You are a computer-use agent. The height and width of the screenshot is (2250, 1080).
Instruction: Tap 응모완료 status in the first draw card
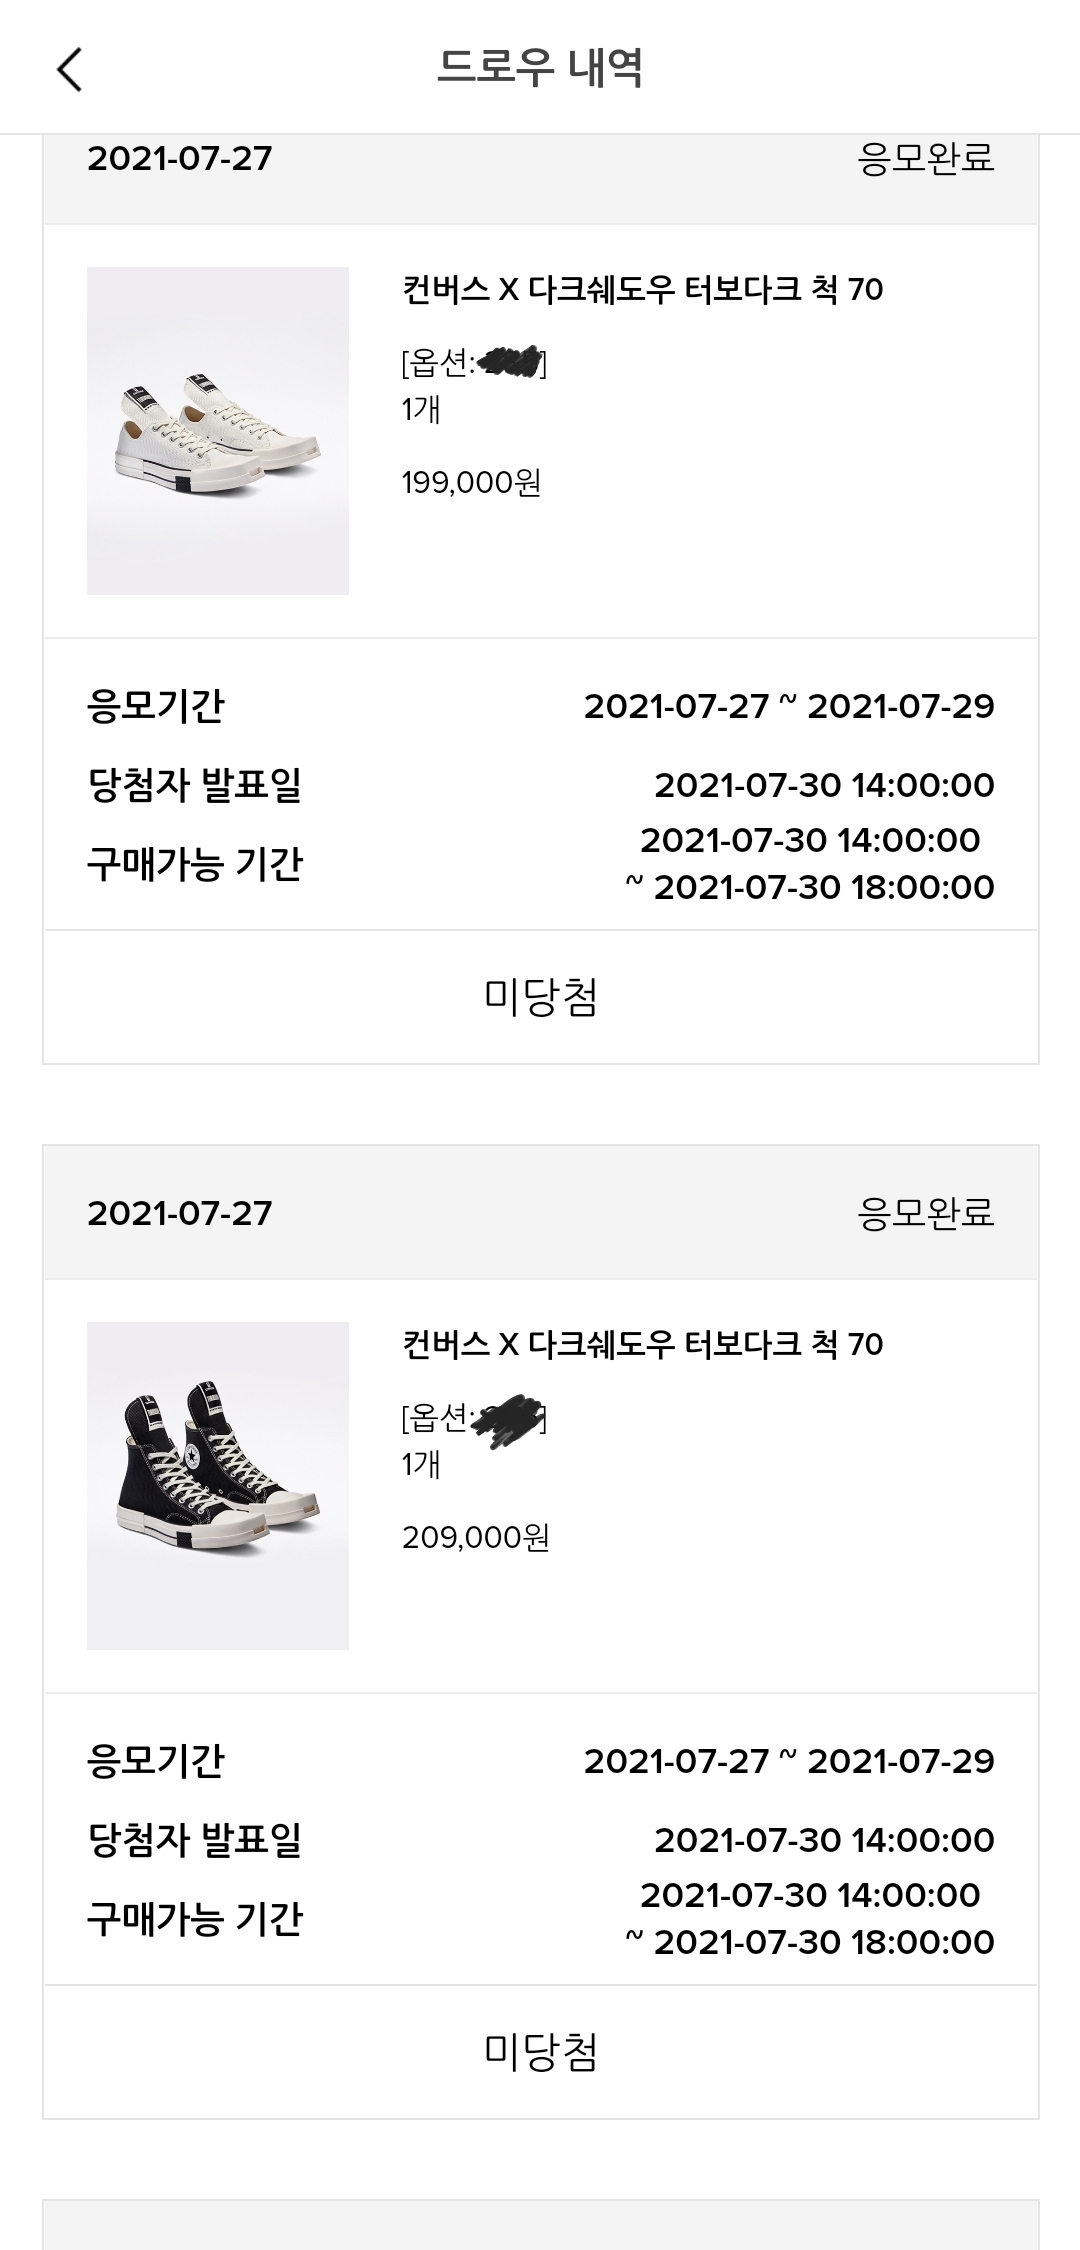[925, 158]
